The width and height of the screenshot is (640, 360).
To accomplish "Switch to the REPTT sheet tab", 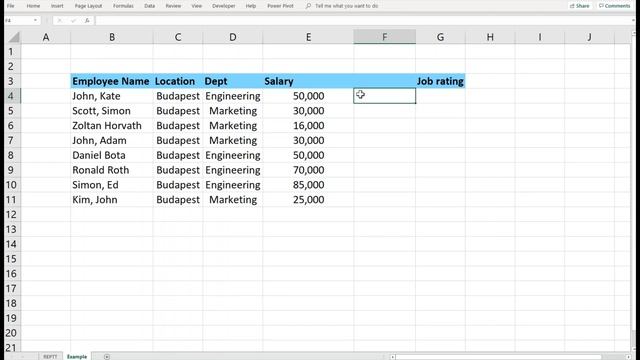I will (x=50, y=357).
